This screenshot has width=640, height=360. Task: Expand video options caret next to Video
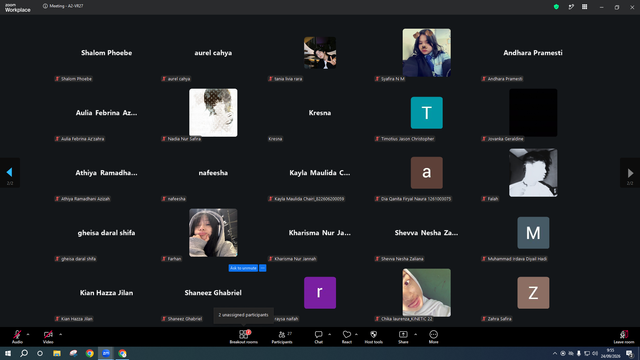(60, 334)
